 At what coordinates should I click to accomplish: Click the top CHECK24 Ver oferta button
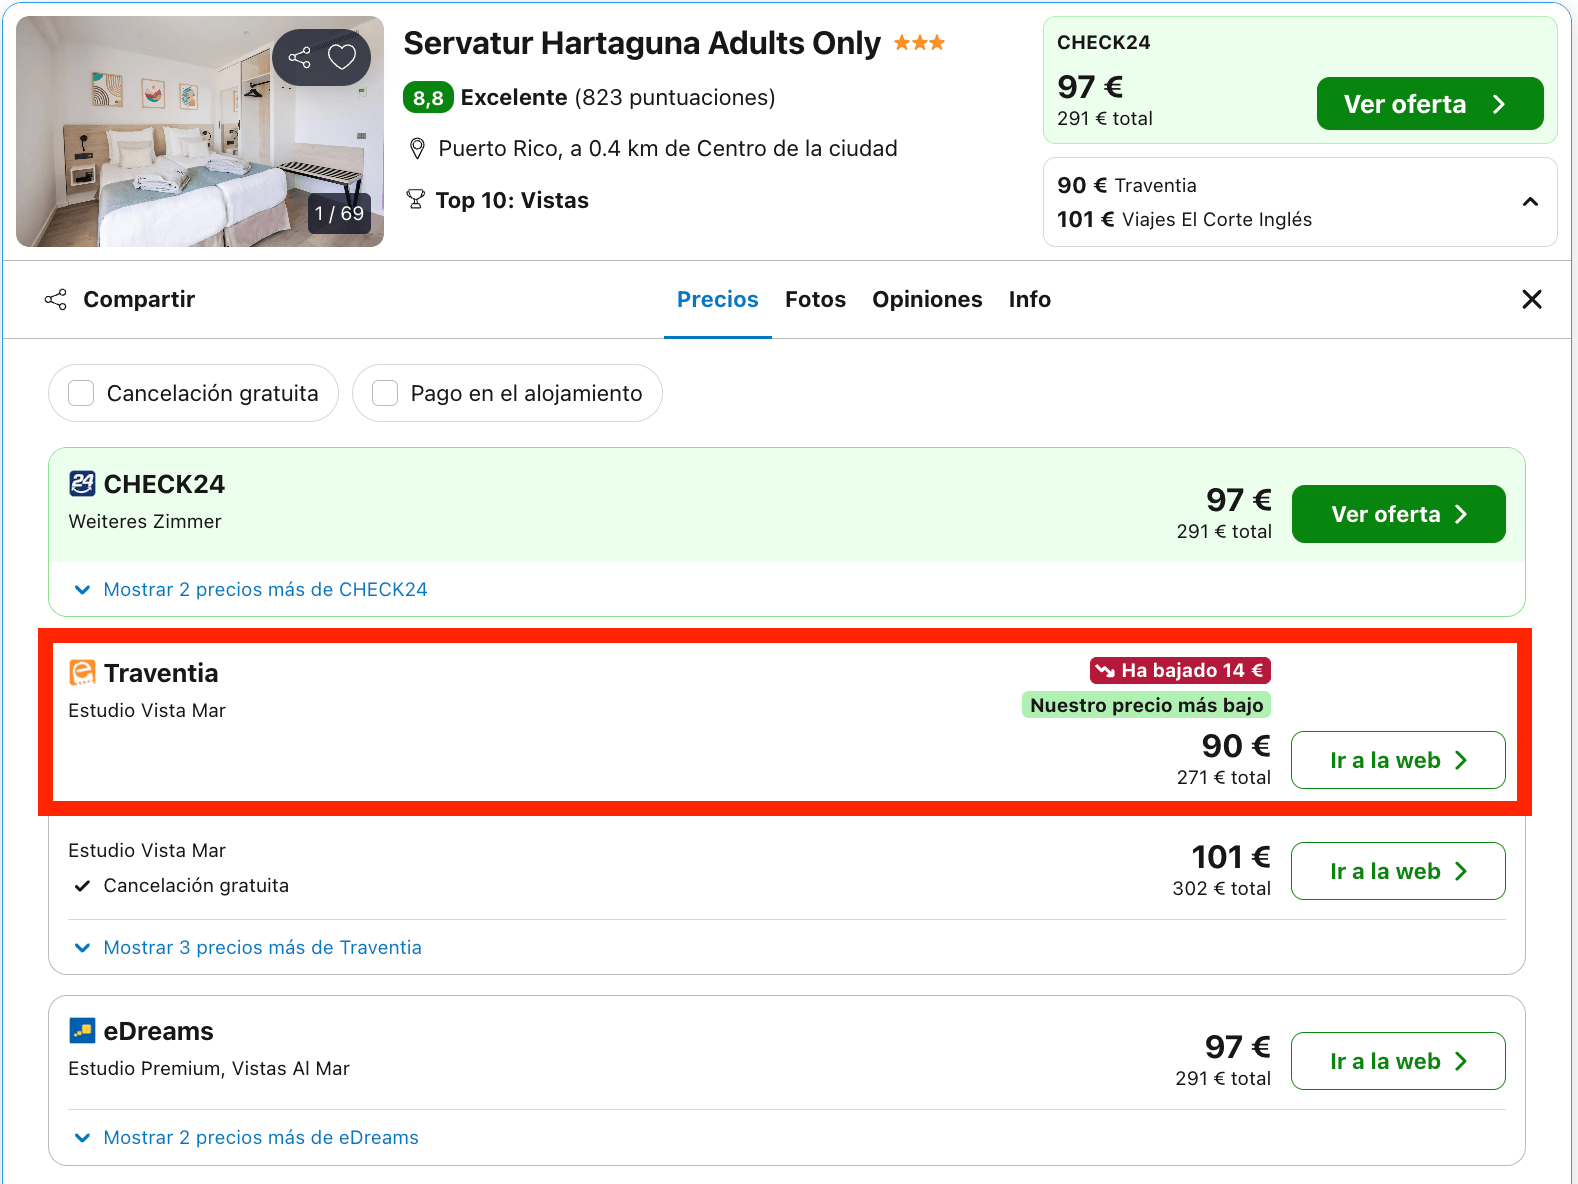1429,104
